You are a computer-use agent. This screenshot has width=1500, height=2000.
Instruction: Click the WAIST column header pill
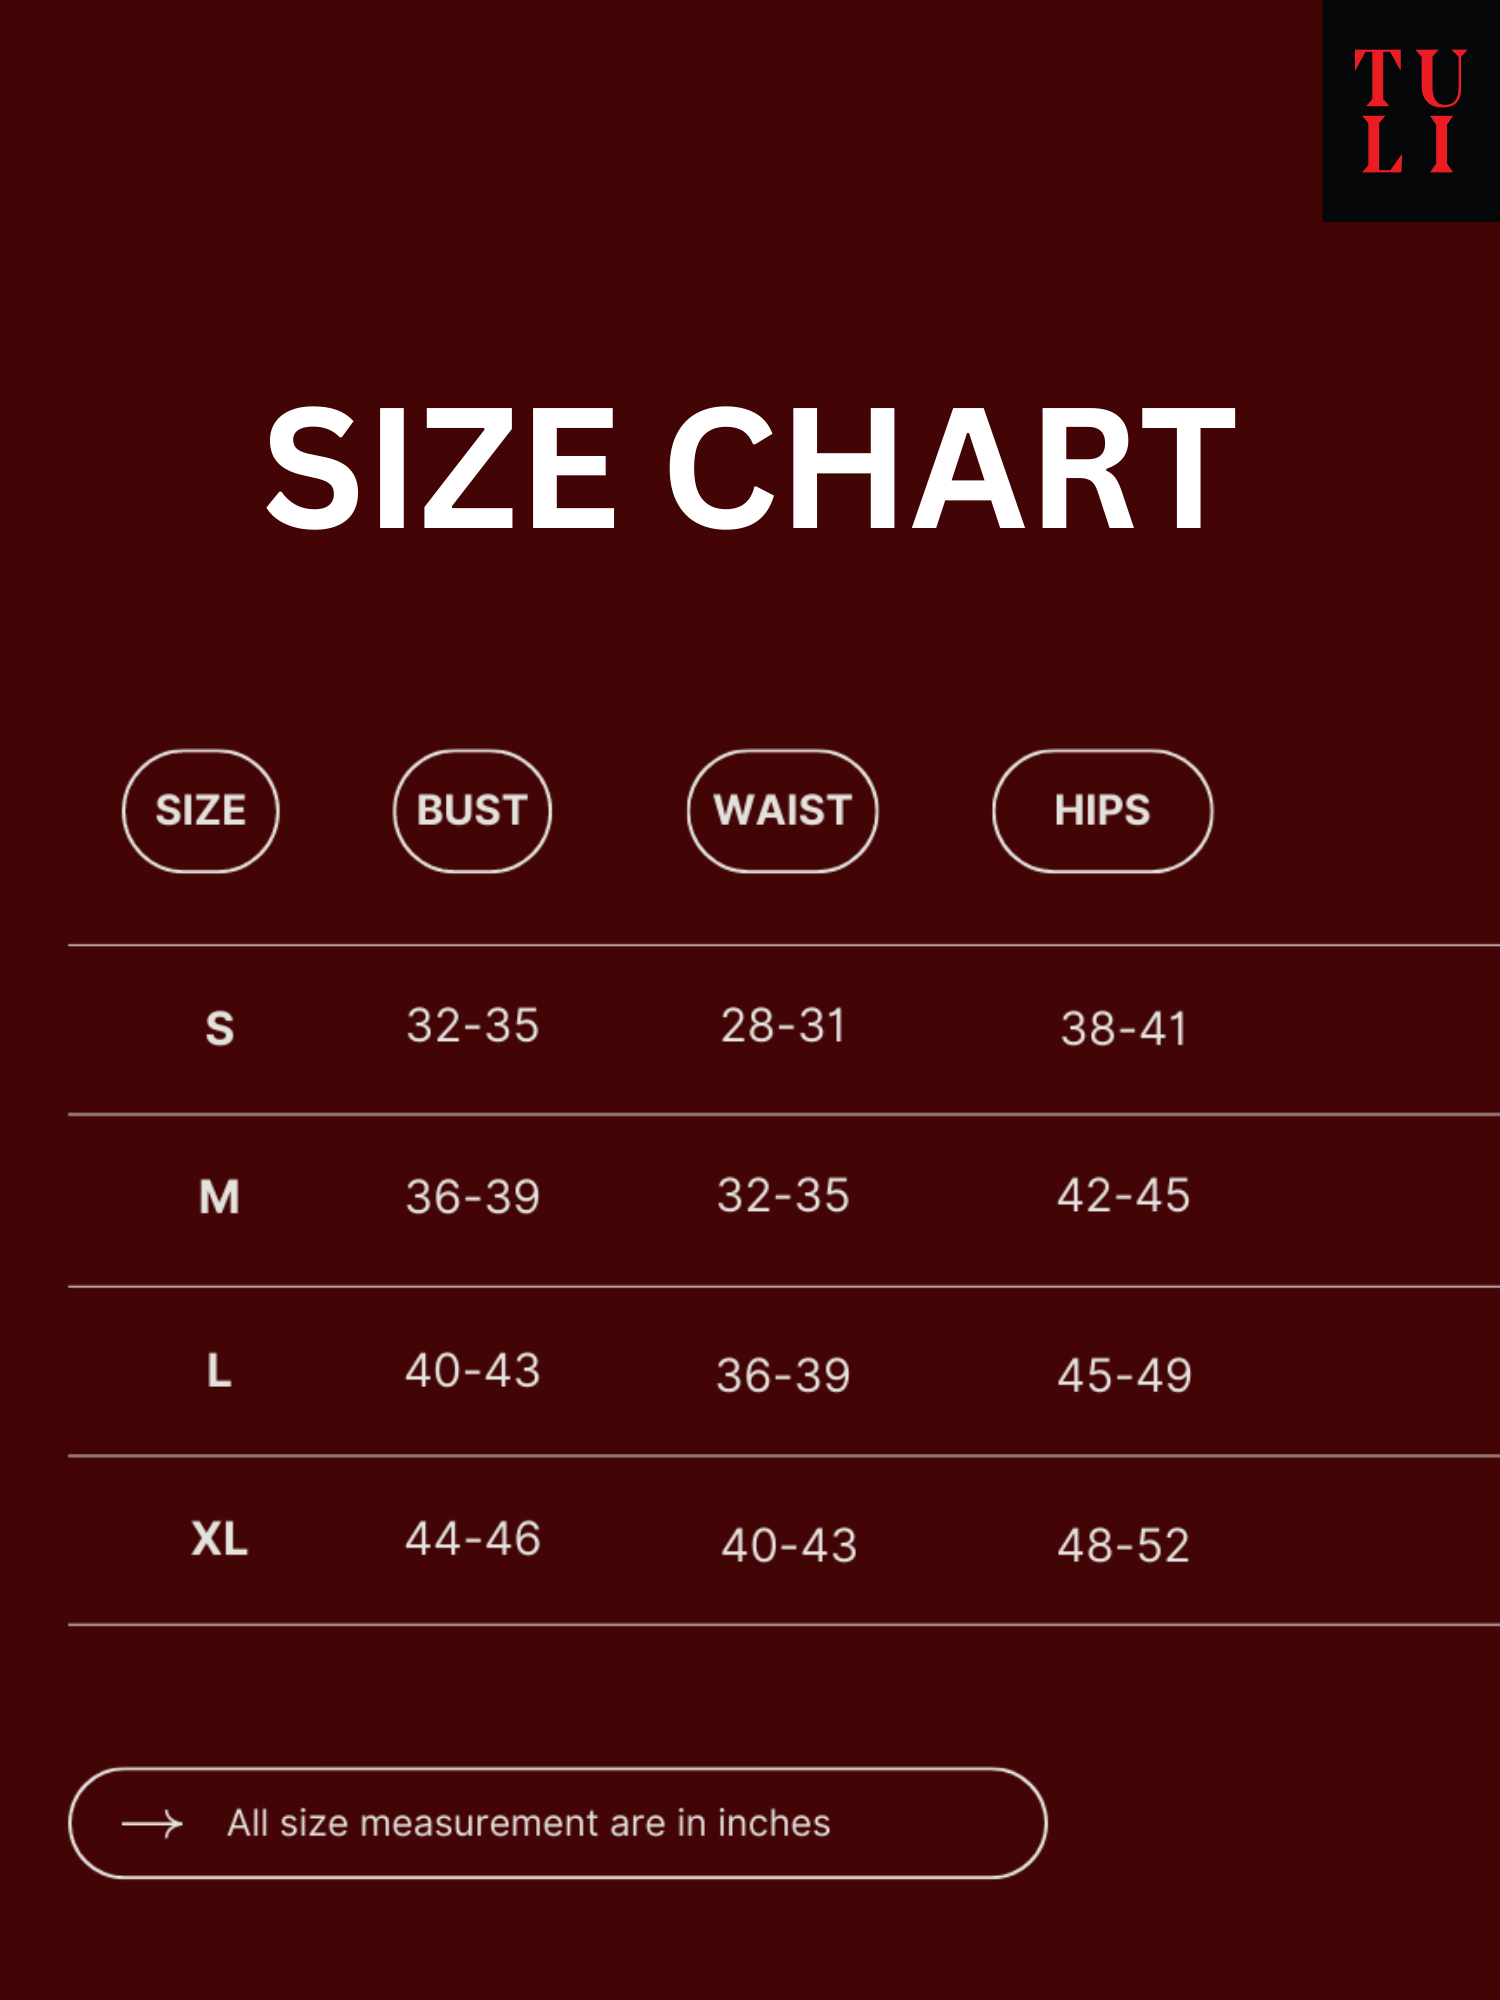pyautogui.click(x=782, y=811)
